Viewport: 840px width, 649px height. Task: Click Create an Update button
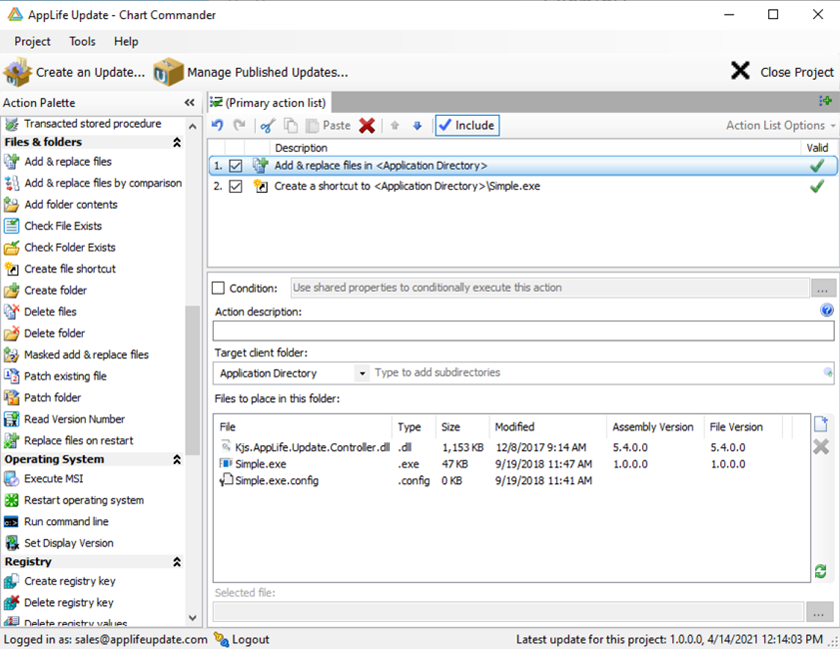74,72
